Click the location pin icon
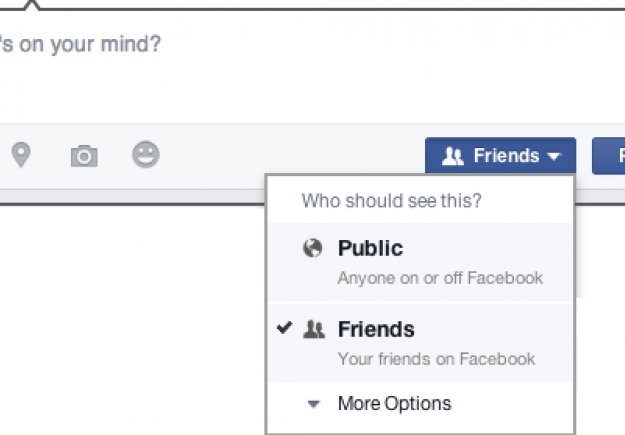The image size is (625, 435). (20, 155)
